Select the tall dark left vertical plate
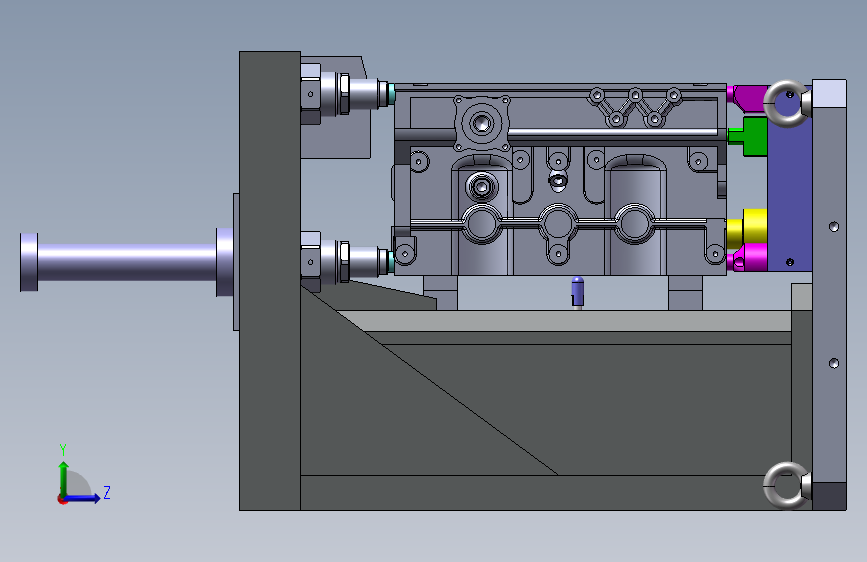This screenshot has width=867, height=562. coord(270,280)
